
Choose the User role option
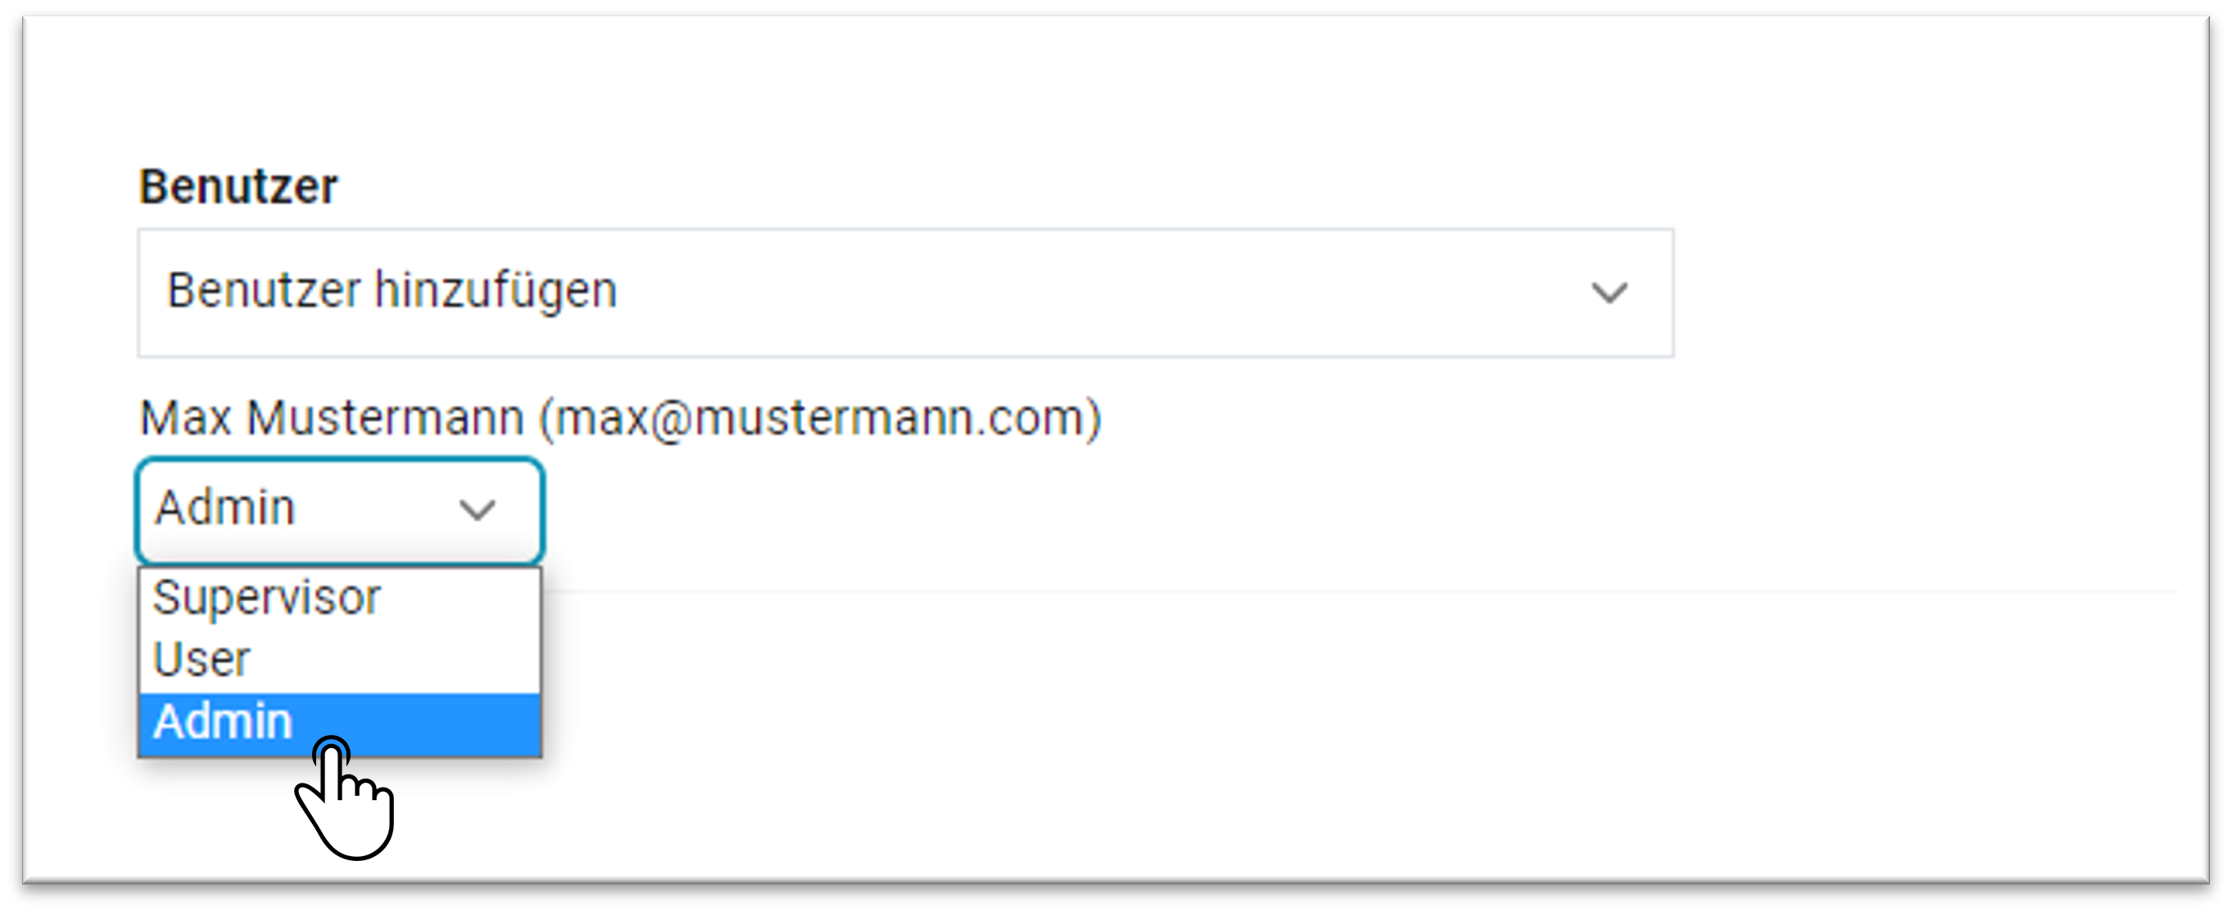tap(340, 660)
